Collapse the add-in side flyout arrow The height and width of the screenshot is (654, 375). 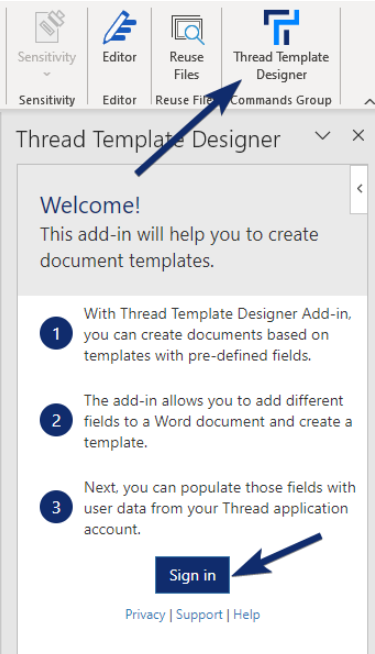tap(359, 189)
